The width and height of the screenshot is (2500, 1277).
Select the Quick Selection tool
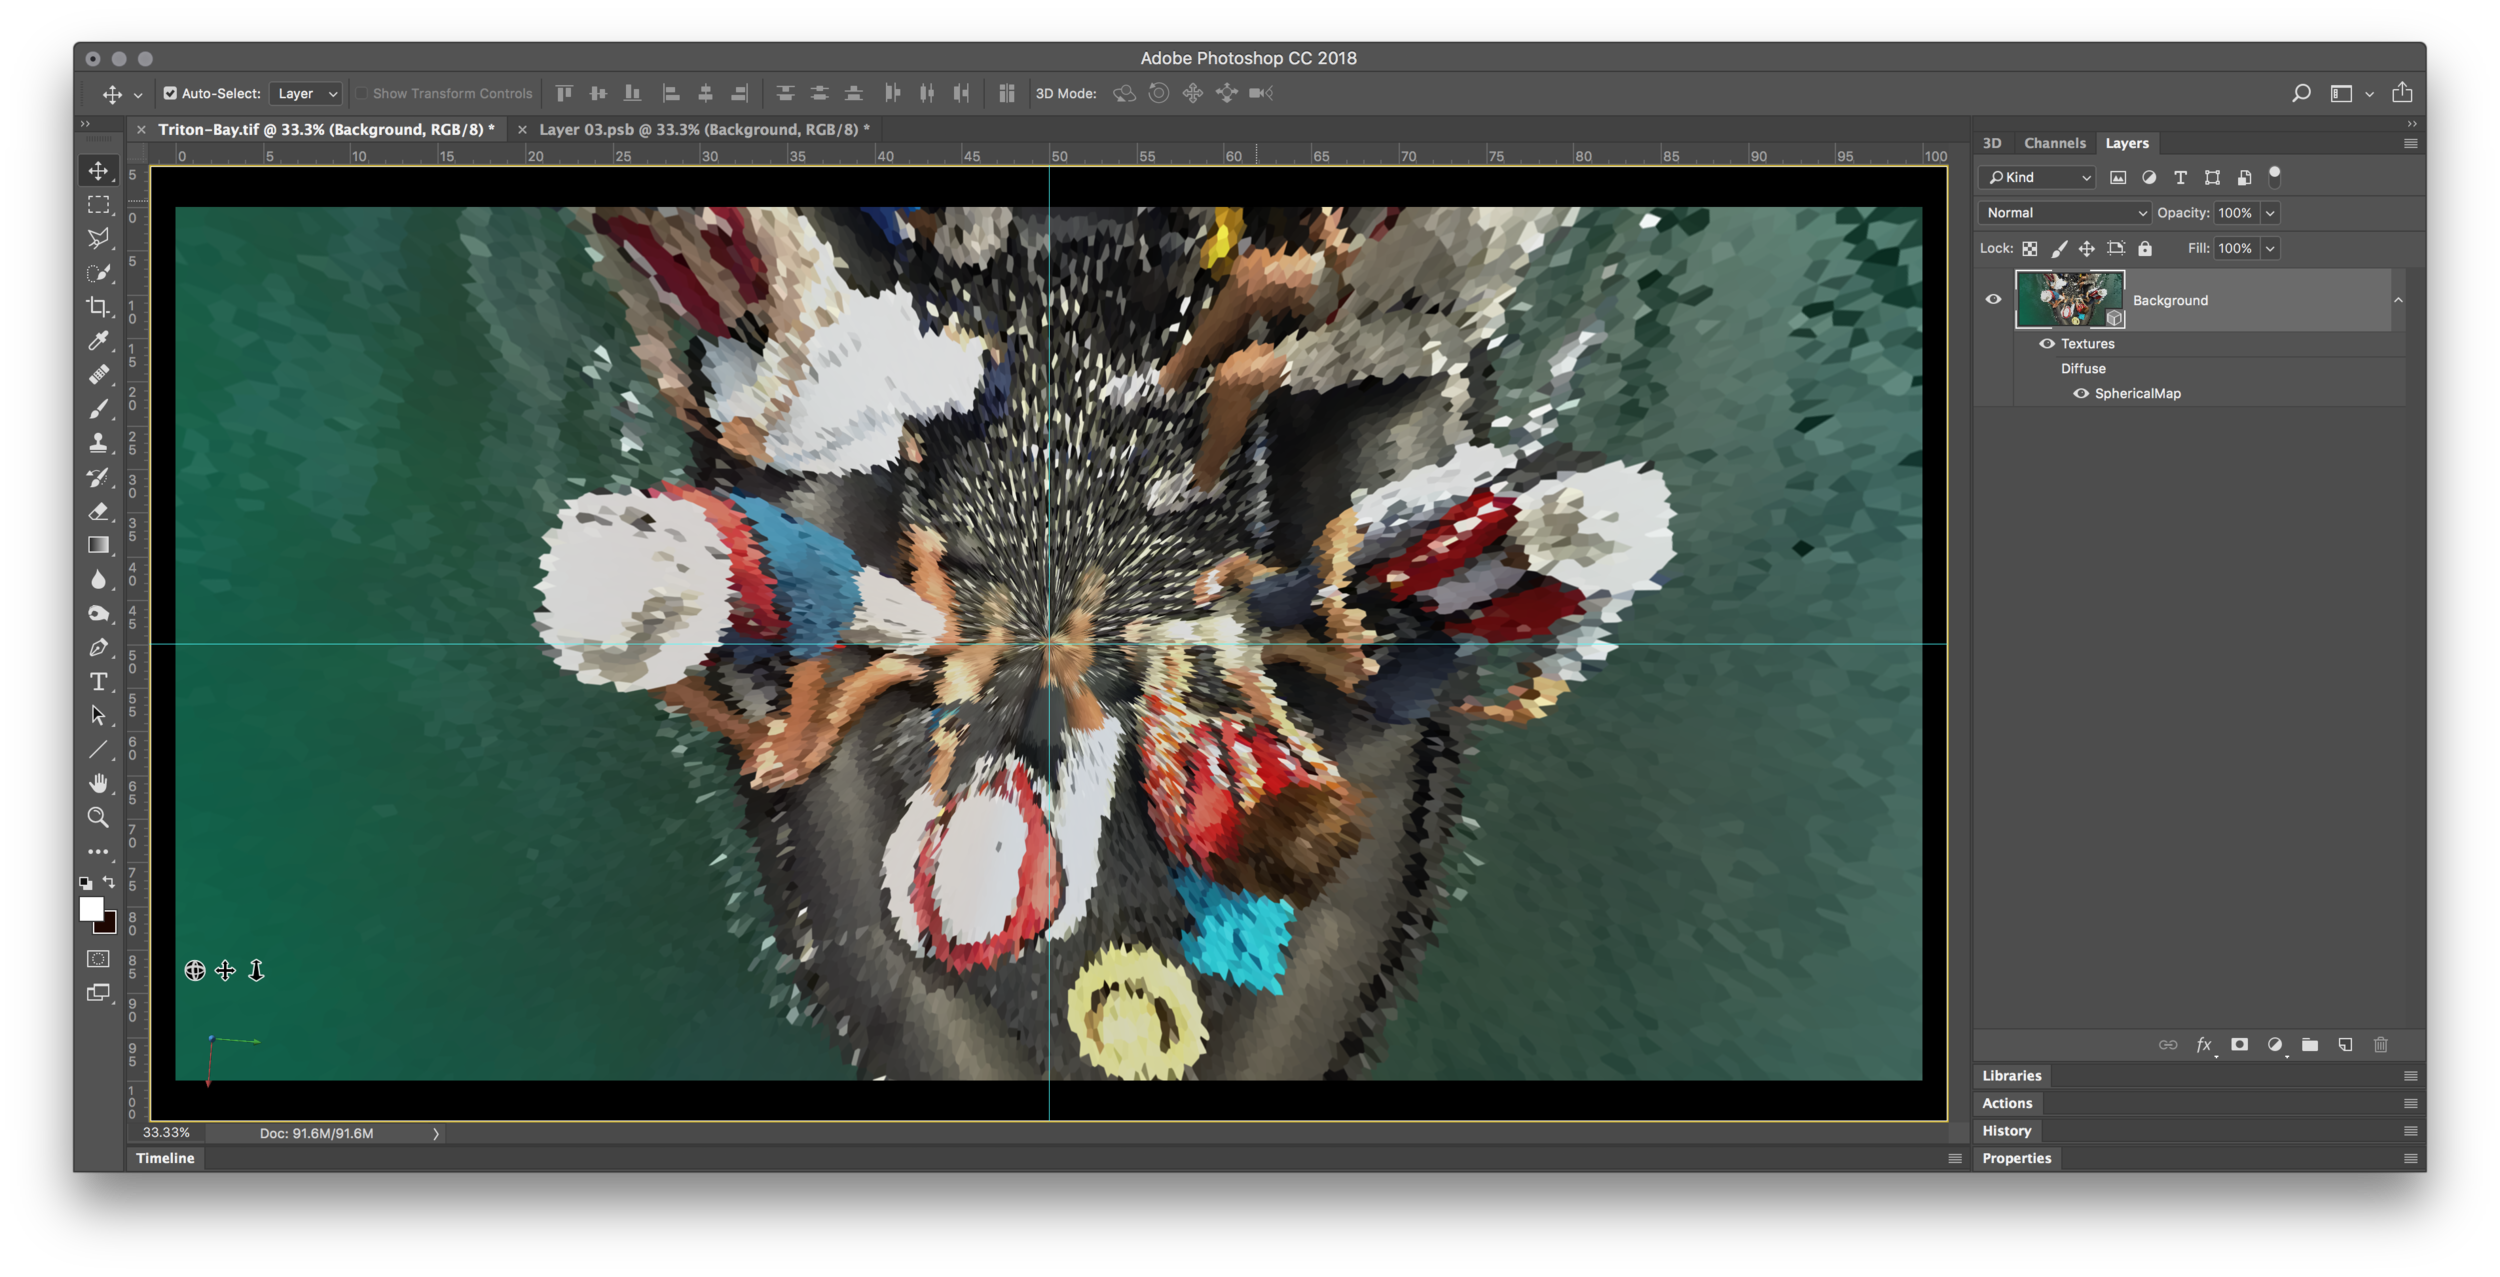click(98, 273)
